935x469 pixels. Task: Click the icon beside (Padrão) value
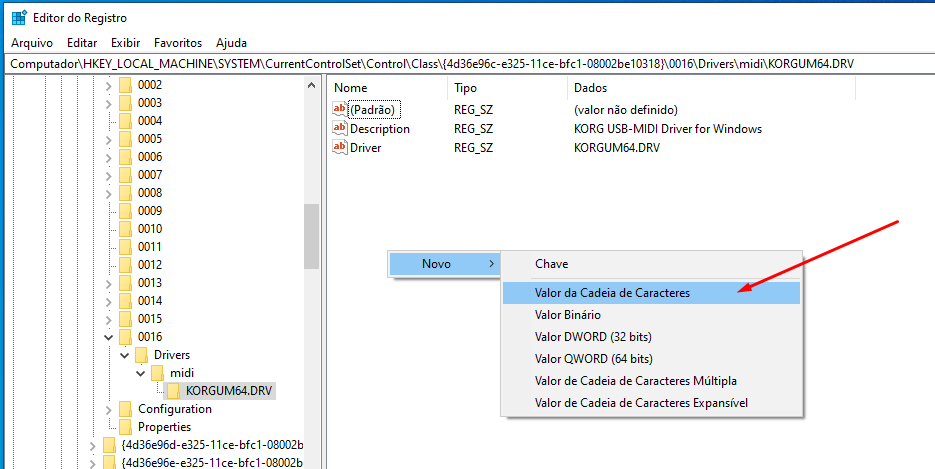click(340, 110)
